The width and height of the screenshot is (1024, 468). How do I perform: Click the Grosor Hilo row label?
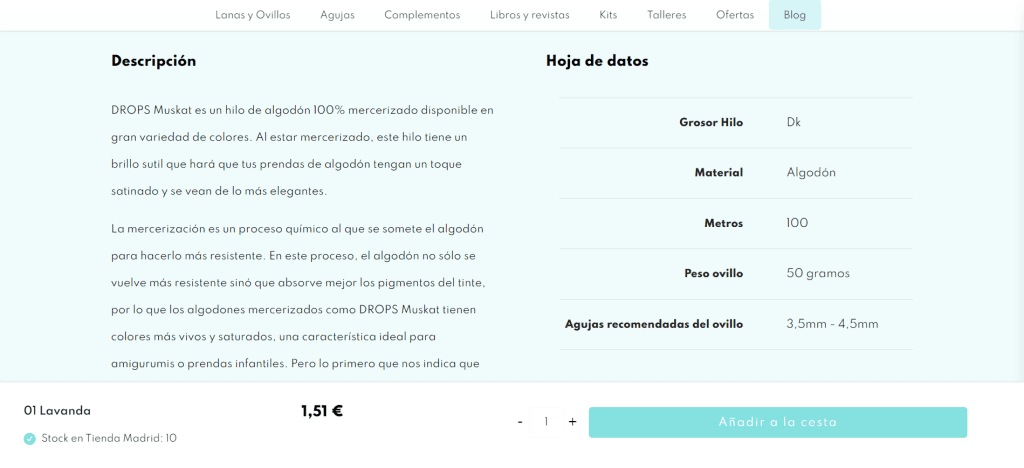(x=711, y=123)
